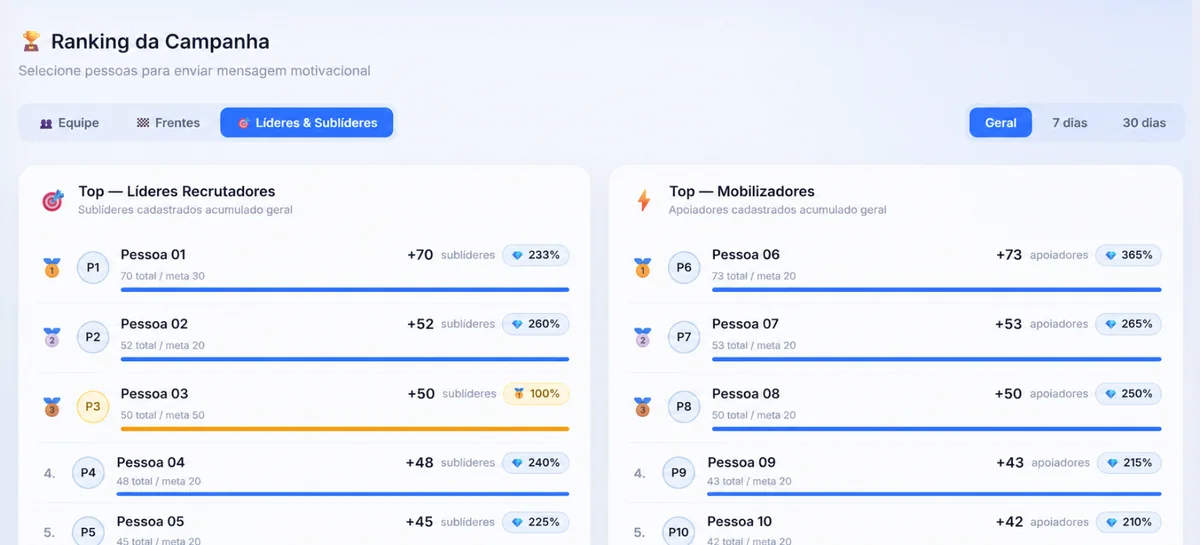This screenshot has width=1200, height=545.
Task: Select the P9 avatar
Action: pyautogui.click(x=679, y=473)
